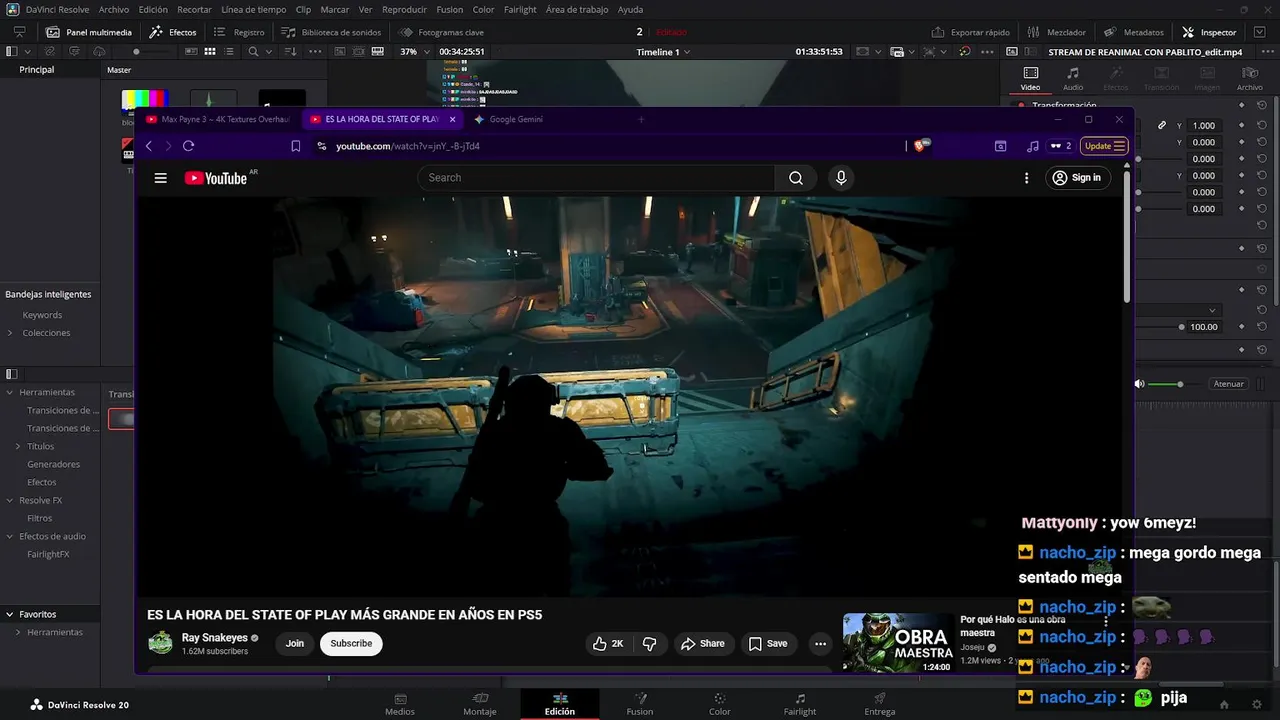
Task: Open the Mezclador audio mixer
Action: (x=1056, y=32)
